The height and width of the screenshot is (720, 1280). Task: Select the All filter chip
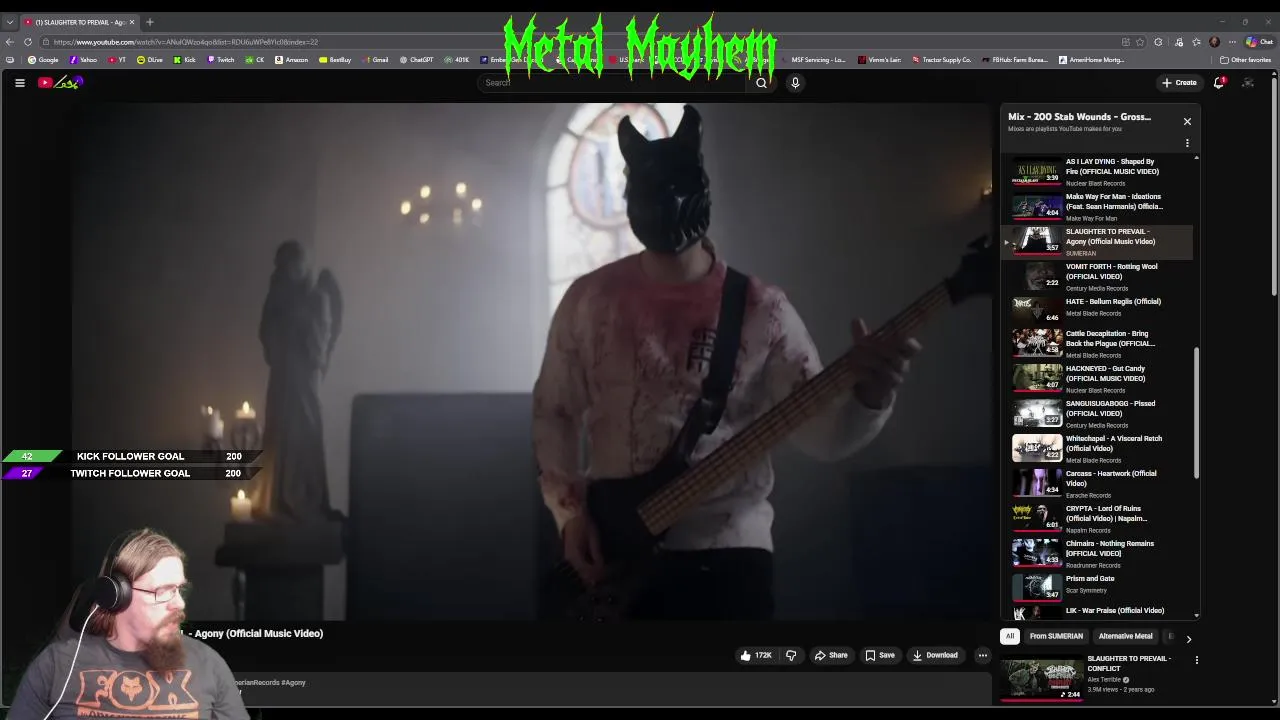point(1010,636)
